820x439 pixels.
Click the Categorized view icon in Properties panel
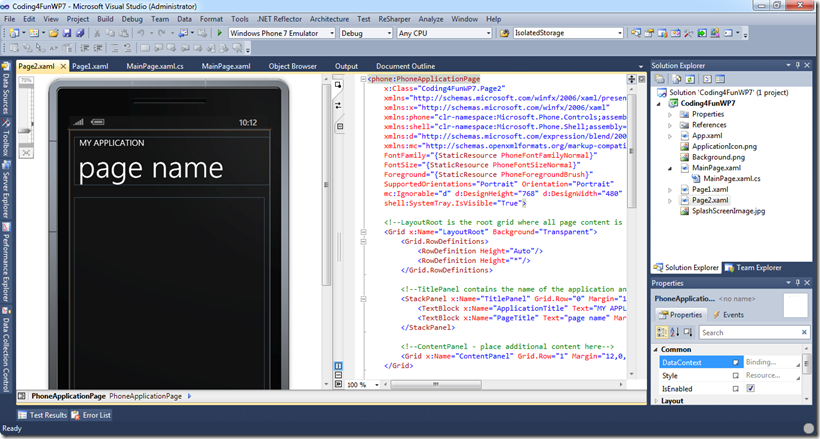coord(662,332)
